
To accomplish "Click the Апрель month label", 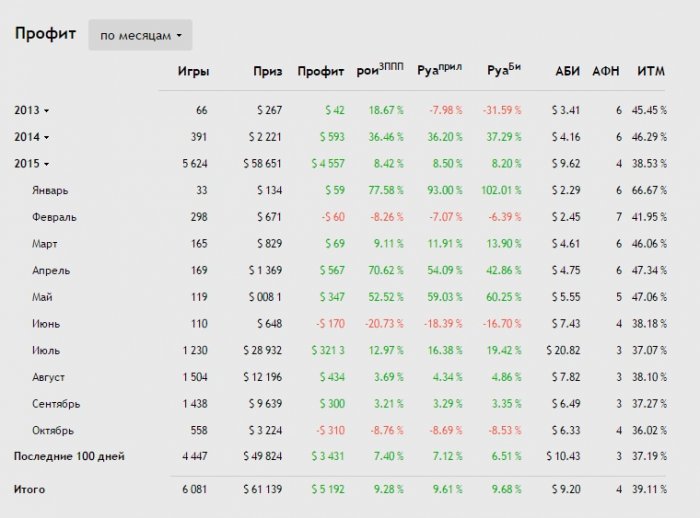I will point(50,270).
